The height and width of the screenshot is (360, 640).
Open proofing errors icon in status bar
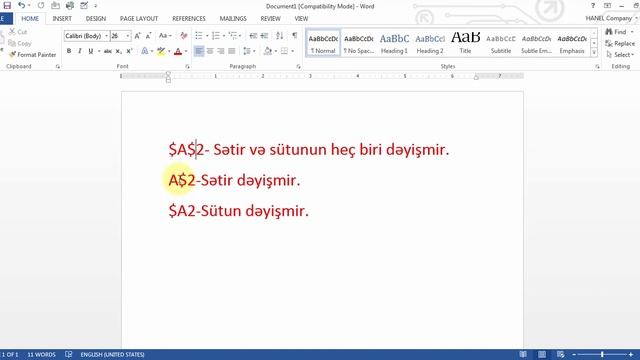[69, 354]
